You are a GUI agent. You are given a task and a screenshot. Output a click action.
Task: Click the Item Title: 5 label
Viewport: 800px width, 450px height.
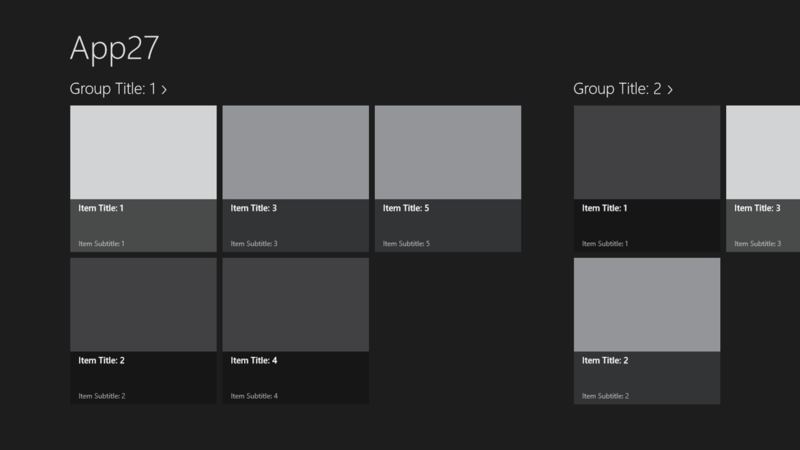point(406,208)
